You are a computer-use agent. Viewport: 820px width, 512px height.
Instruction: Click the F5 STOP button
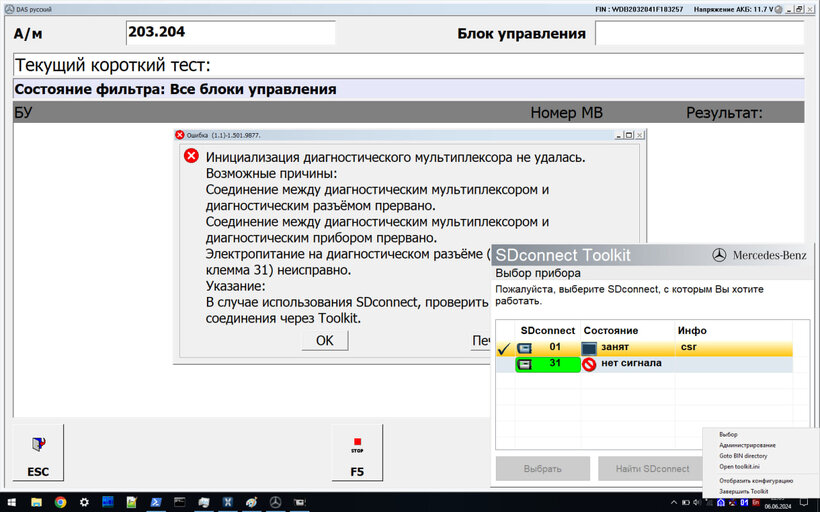[357, 452]
